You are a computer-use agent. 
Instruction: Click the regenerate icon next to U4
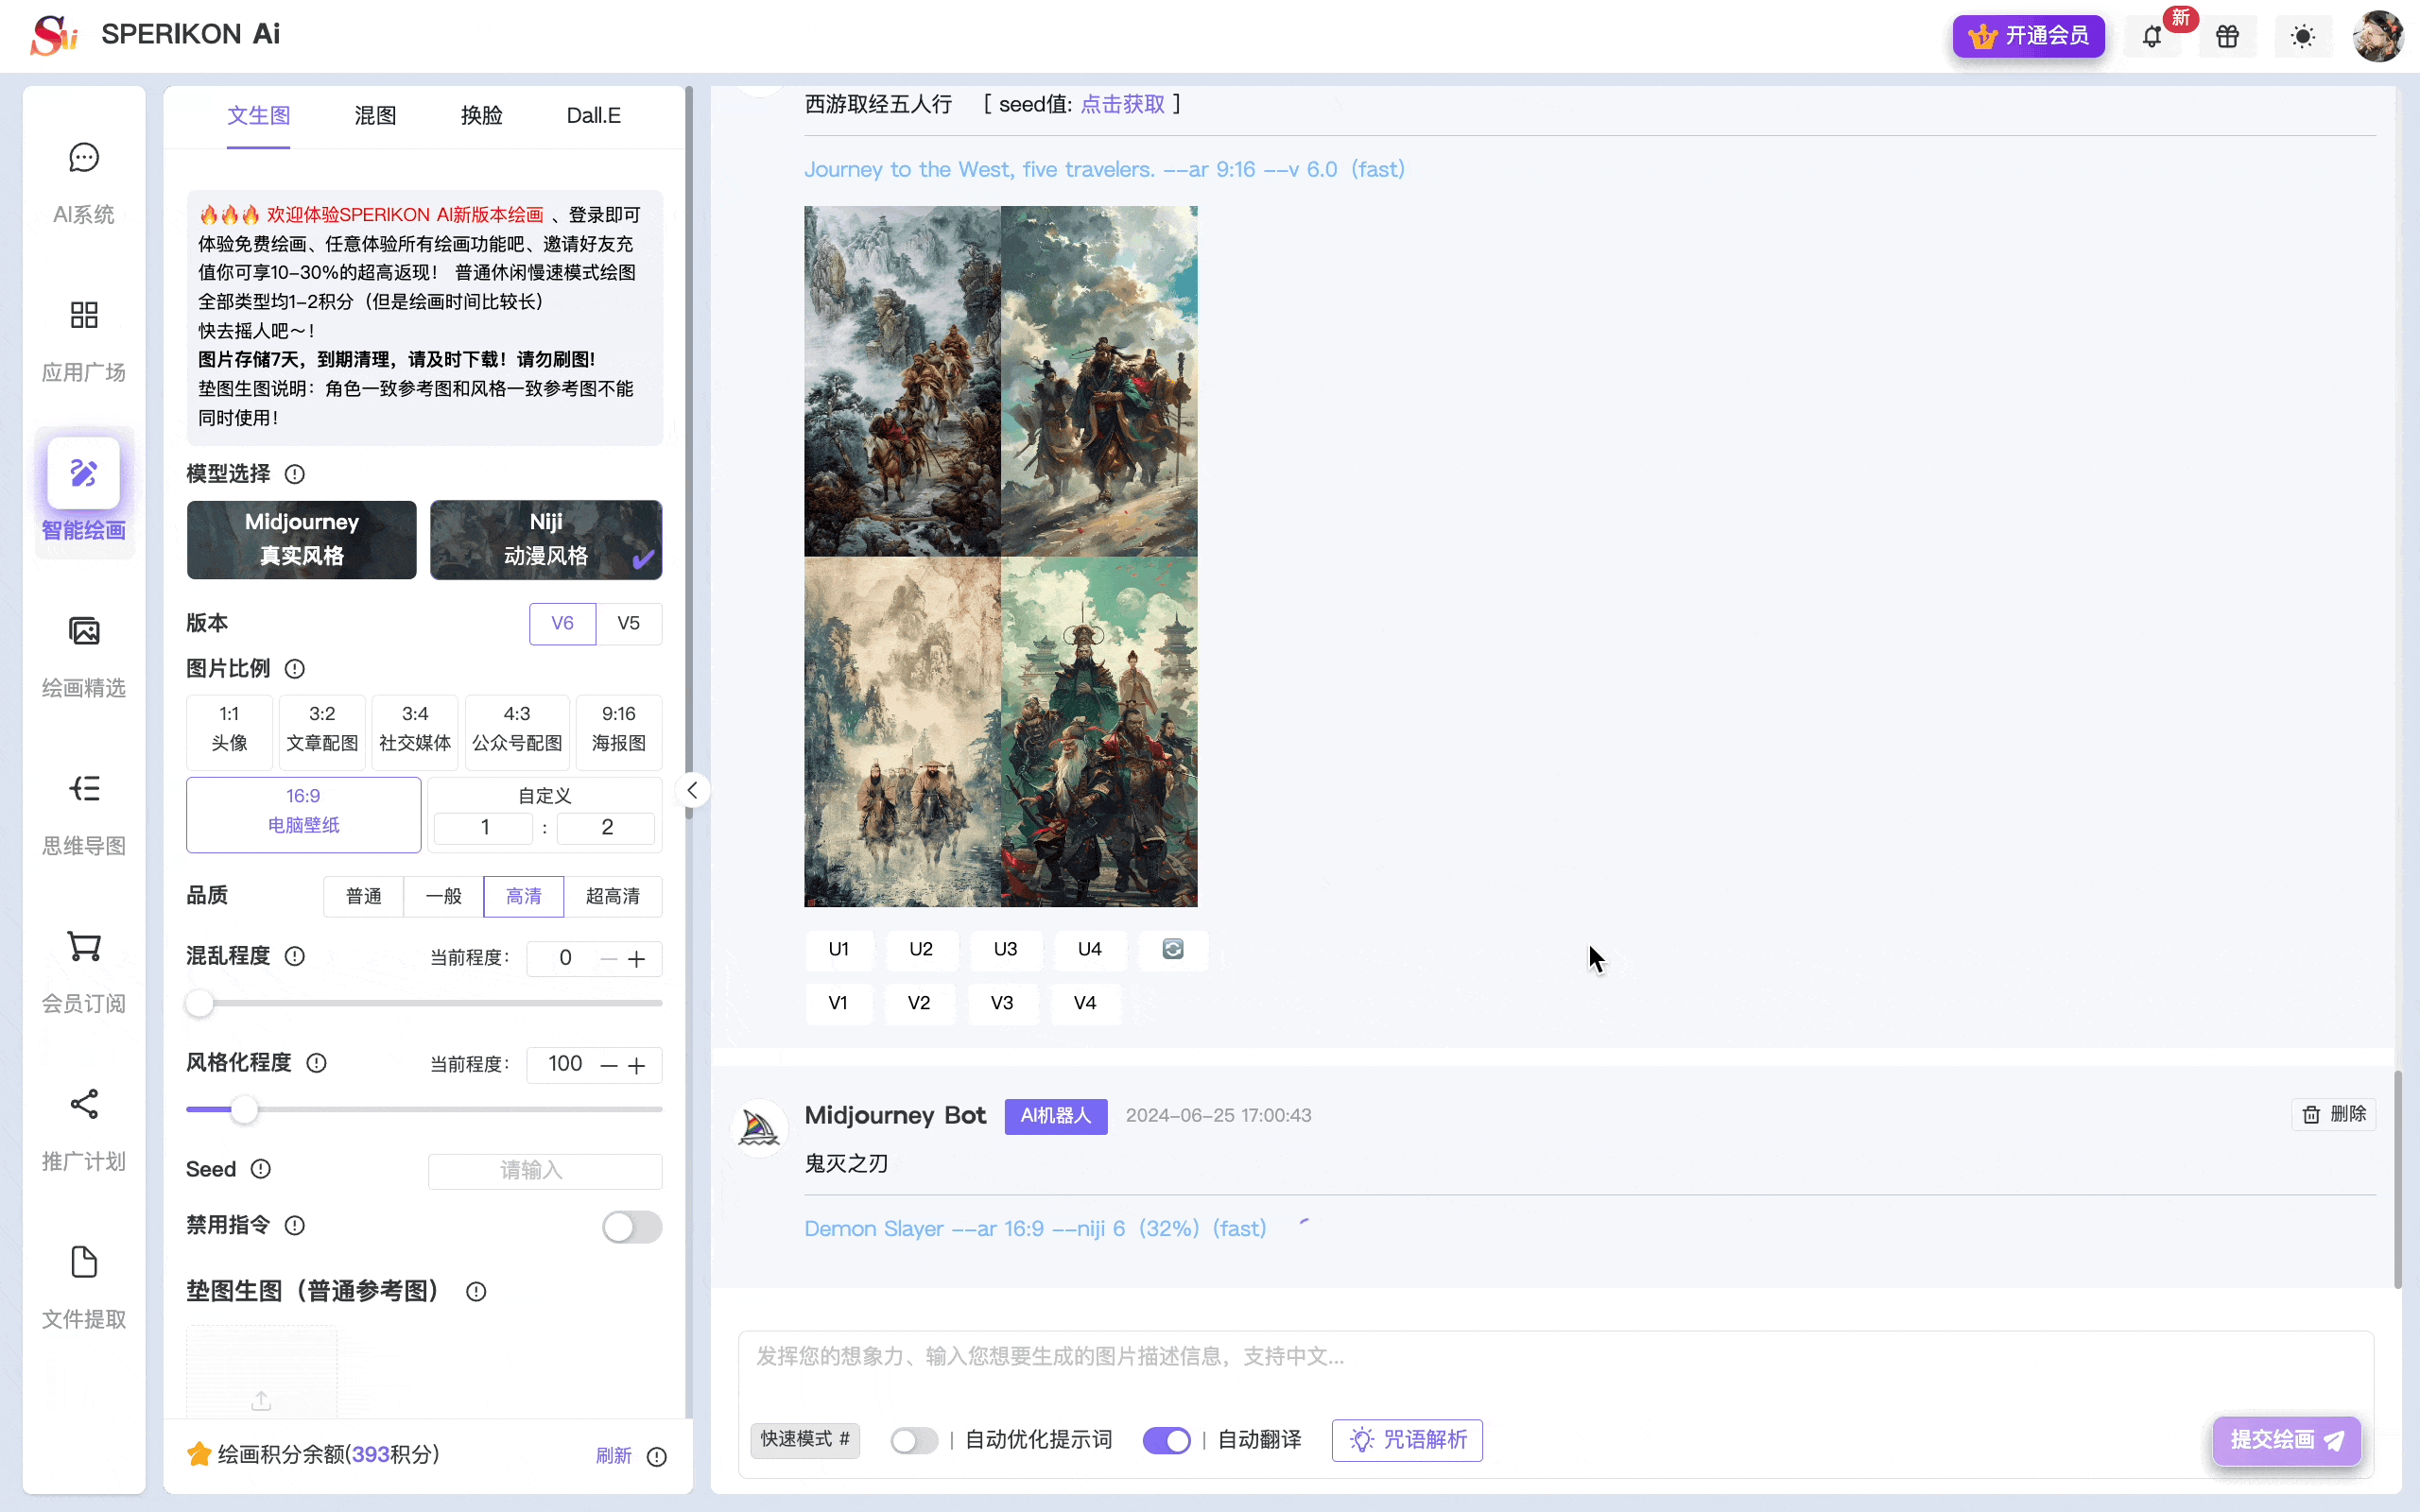click(1172, 950)
